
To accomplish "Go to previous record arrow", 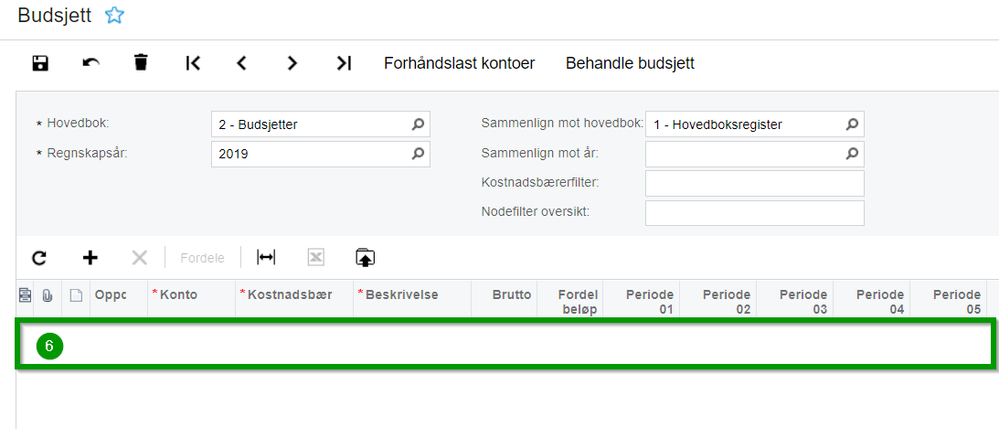I will pos(242,63).
